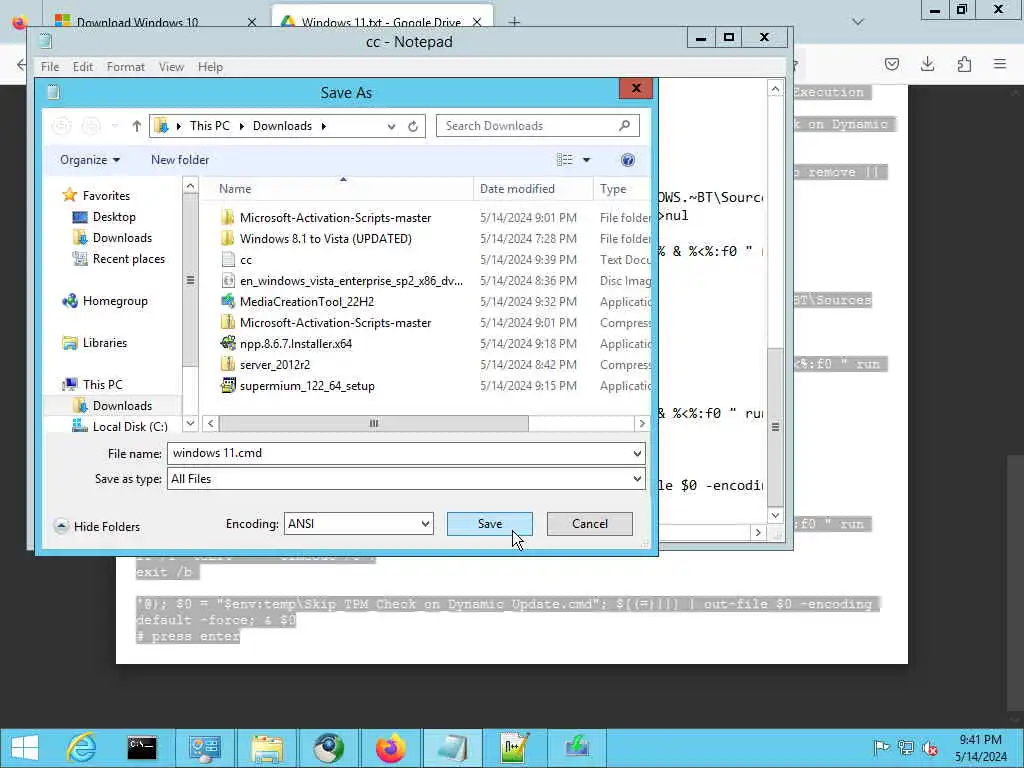Select supermium_122_64_setup application
Image resolution: width=1024 pixels, height=768 pixels.
pyautogui.click(x=307, y=386)
